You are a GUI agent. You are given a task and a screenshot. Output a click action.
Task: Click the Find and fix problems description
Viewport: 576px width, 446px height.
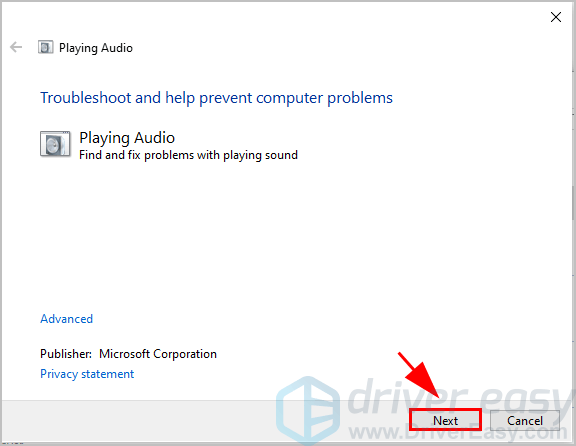[x=188, y=155]
